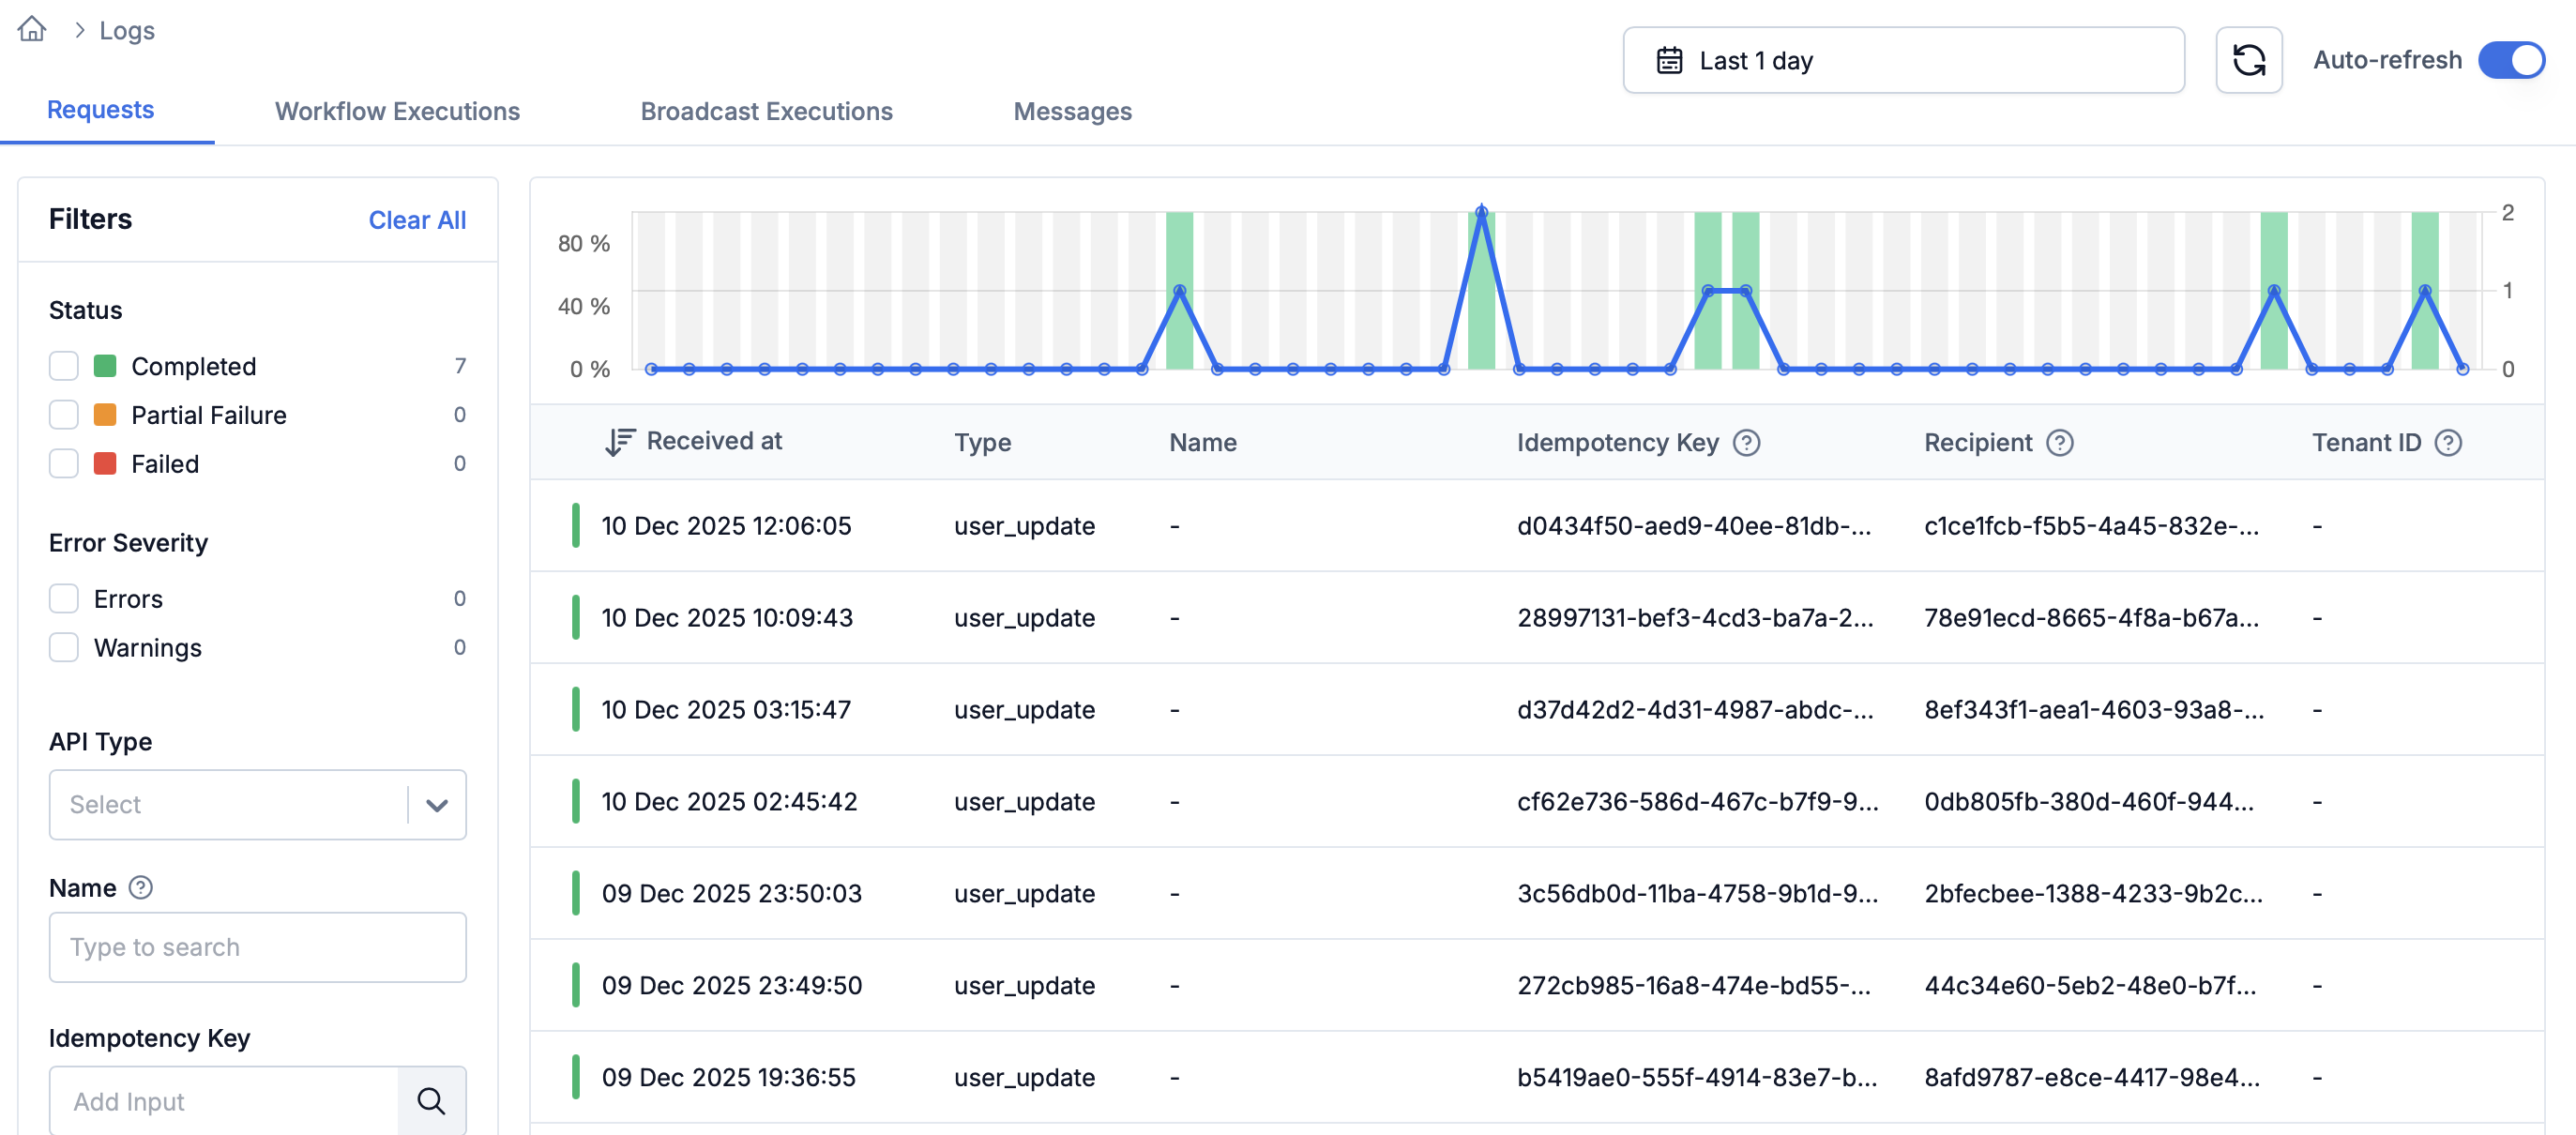The height and width of the screenshot is (1135, 2576).
Task: Open the Messages tab
Action: click(x=1072, y=111)
